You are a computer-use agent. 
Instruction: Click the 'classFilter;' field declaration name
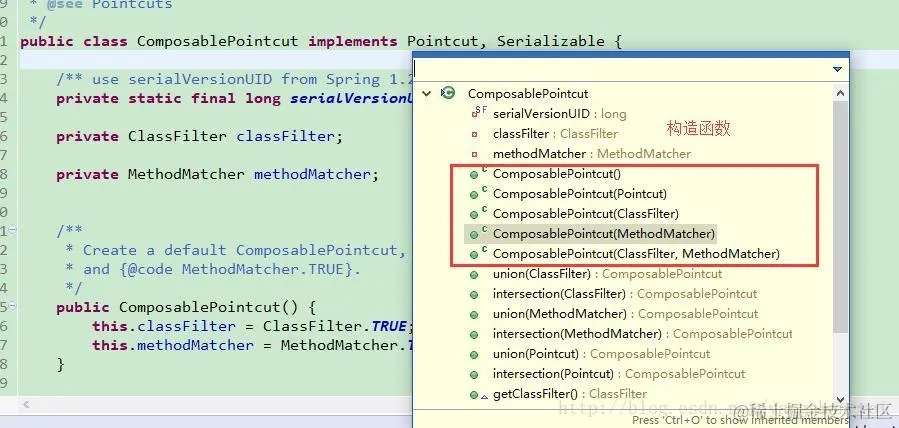coord(290,136)
